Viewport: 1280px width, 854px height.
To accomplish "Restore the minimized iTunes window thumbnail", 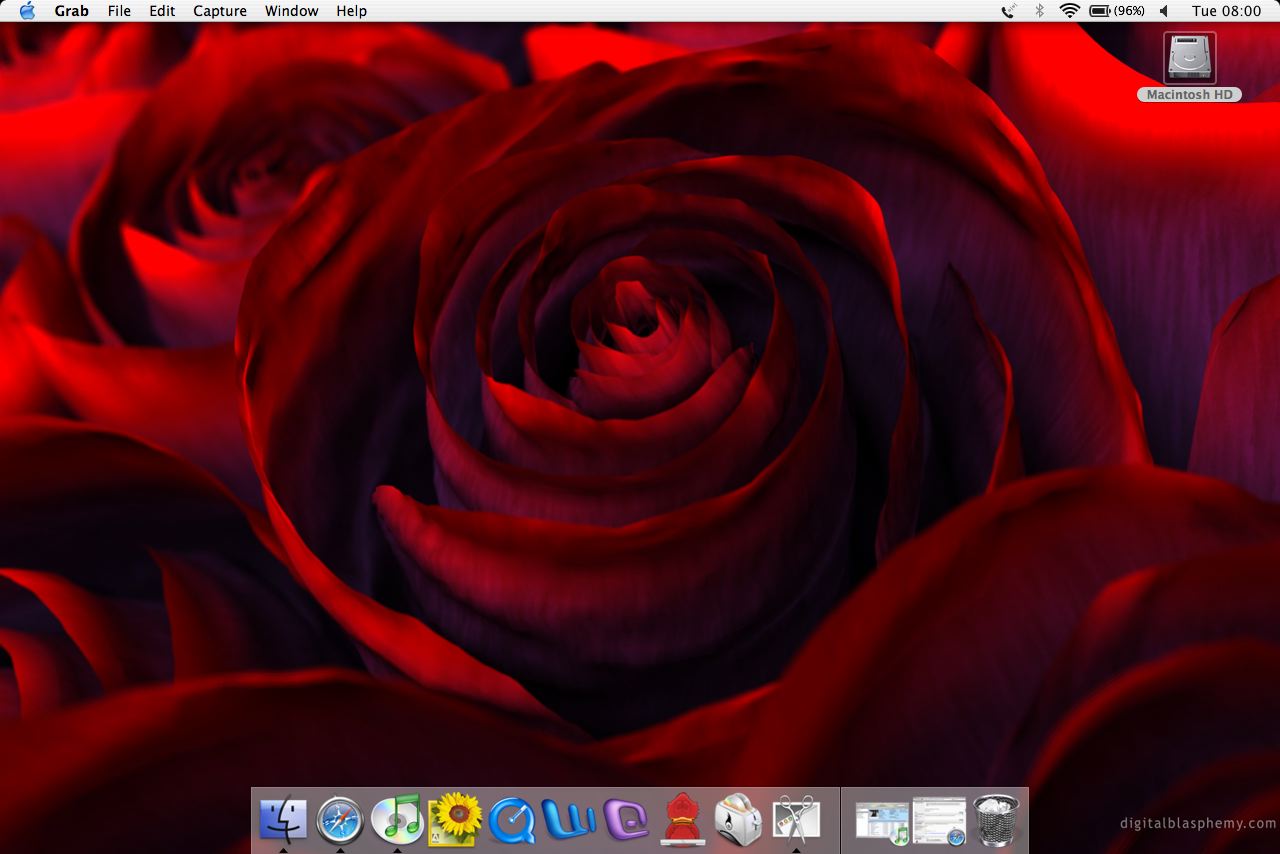I will pyautogui.click(x=882, y=821).
